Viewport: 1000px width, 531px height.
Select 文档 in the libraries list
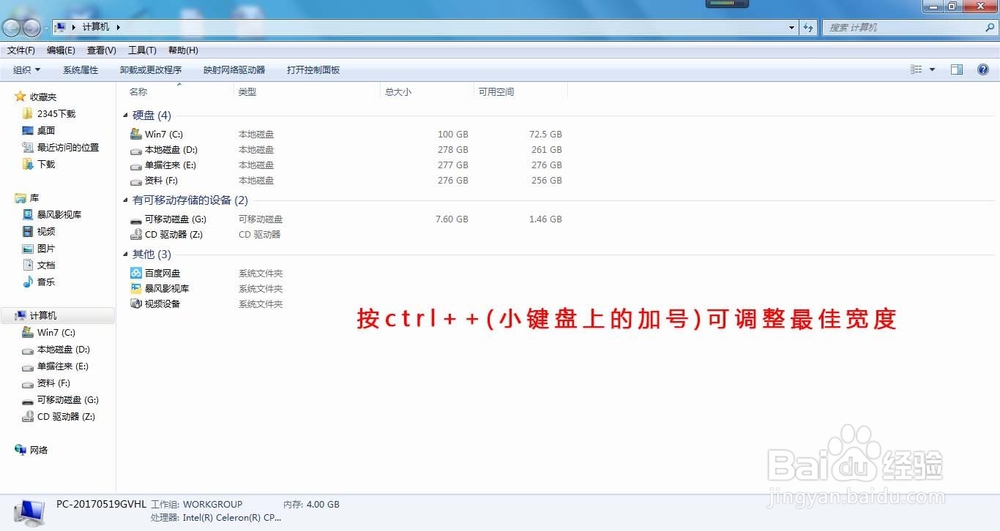46,265
